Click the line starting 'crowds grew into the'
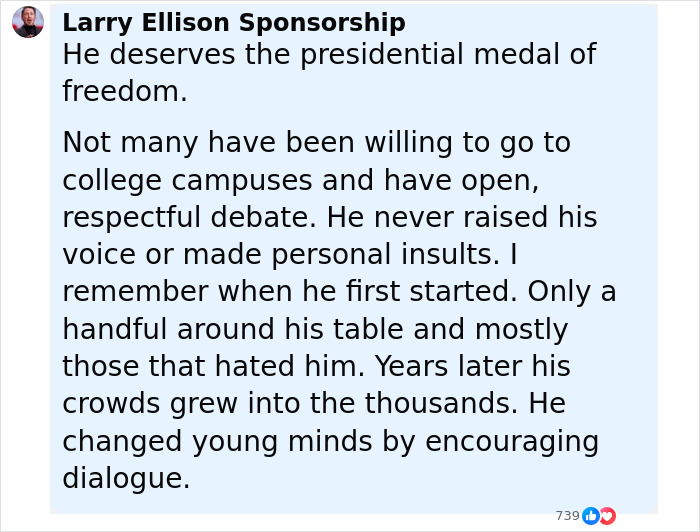The width and height of the screenshot is (700, 532). point(314,403)
